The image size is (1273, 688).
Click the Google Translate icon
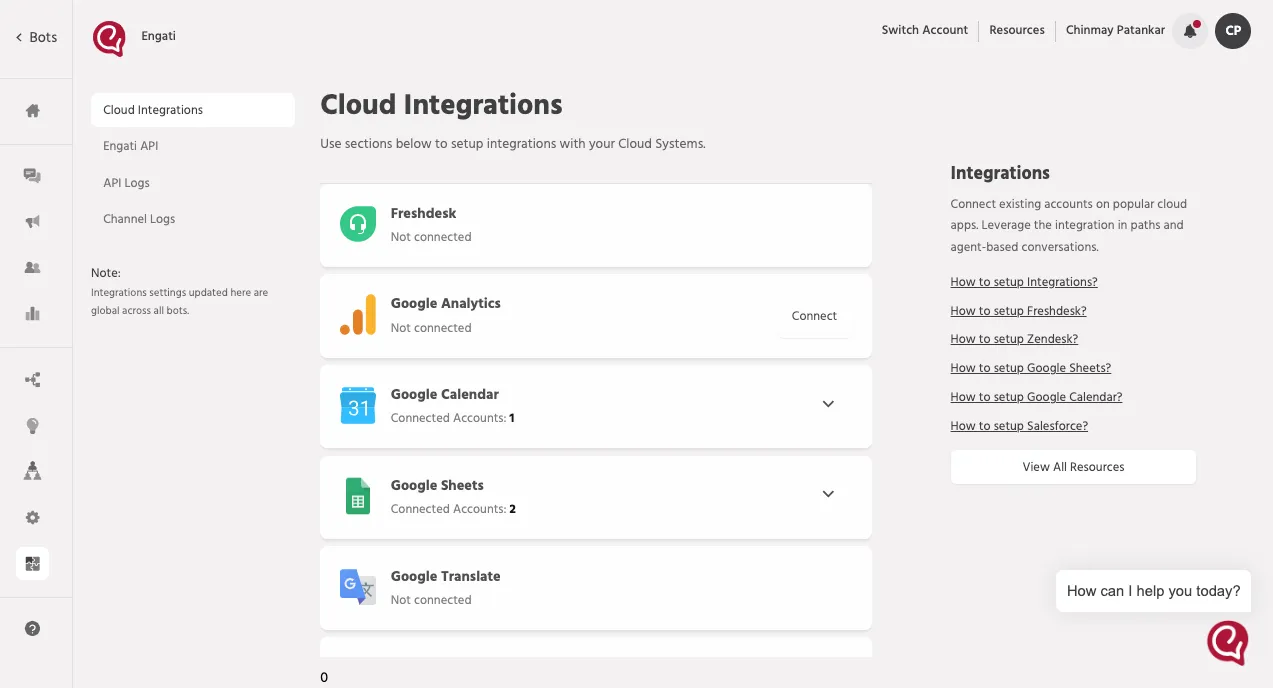358,587
